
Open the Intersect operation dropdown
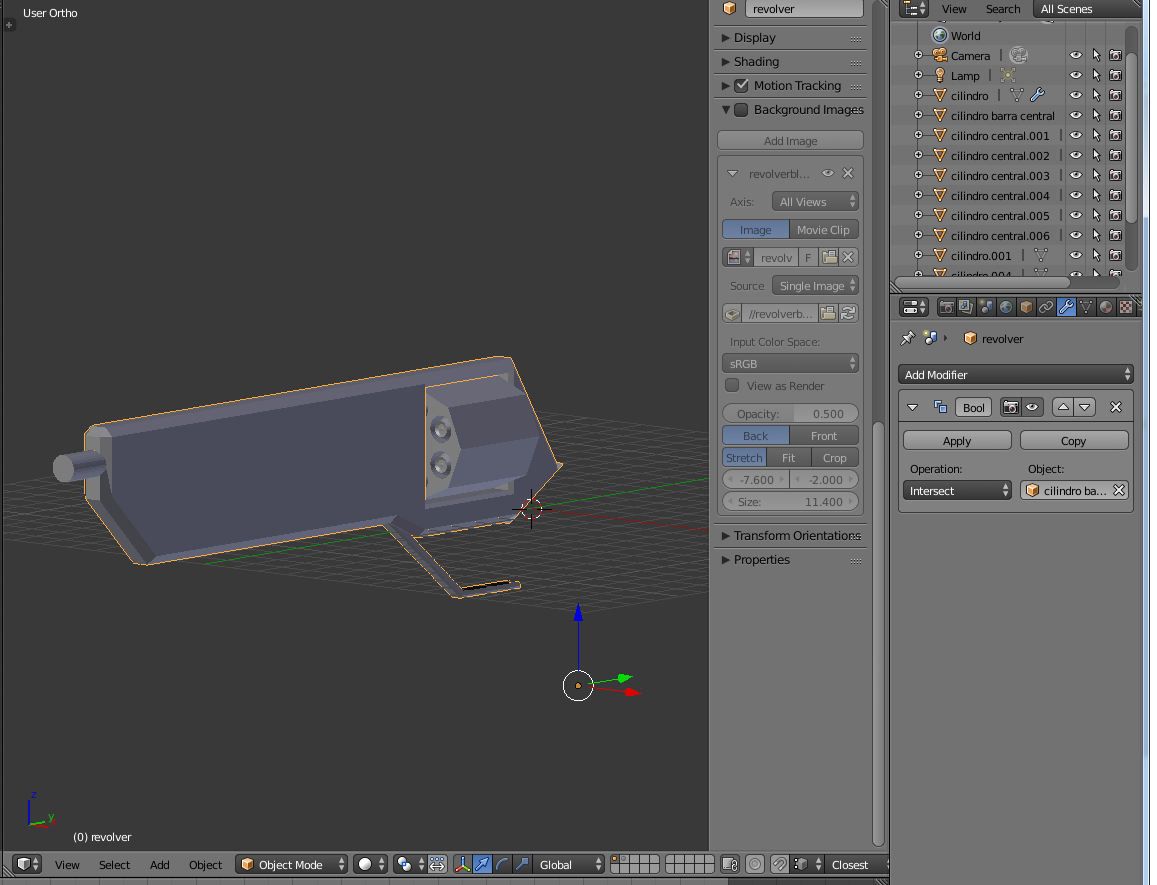tap(957, 490)
